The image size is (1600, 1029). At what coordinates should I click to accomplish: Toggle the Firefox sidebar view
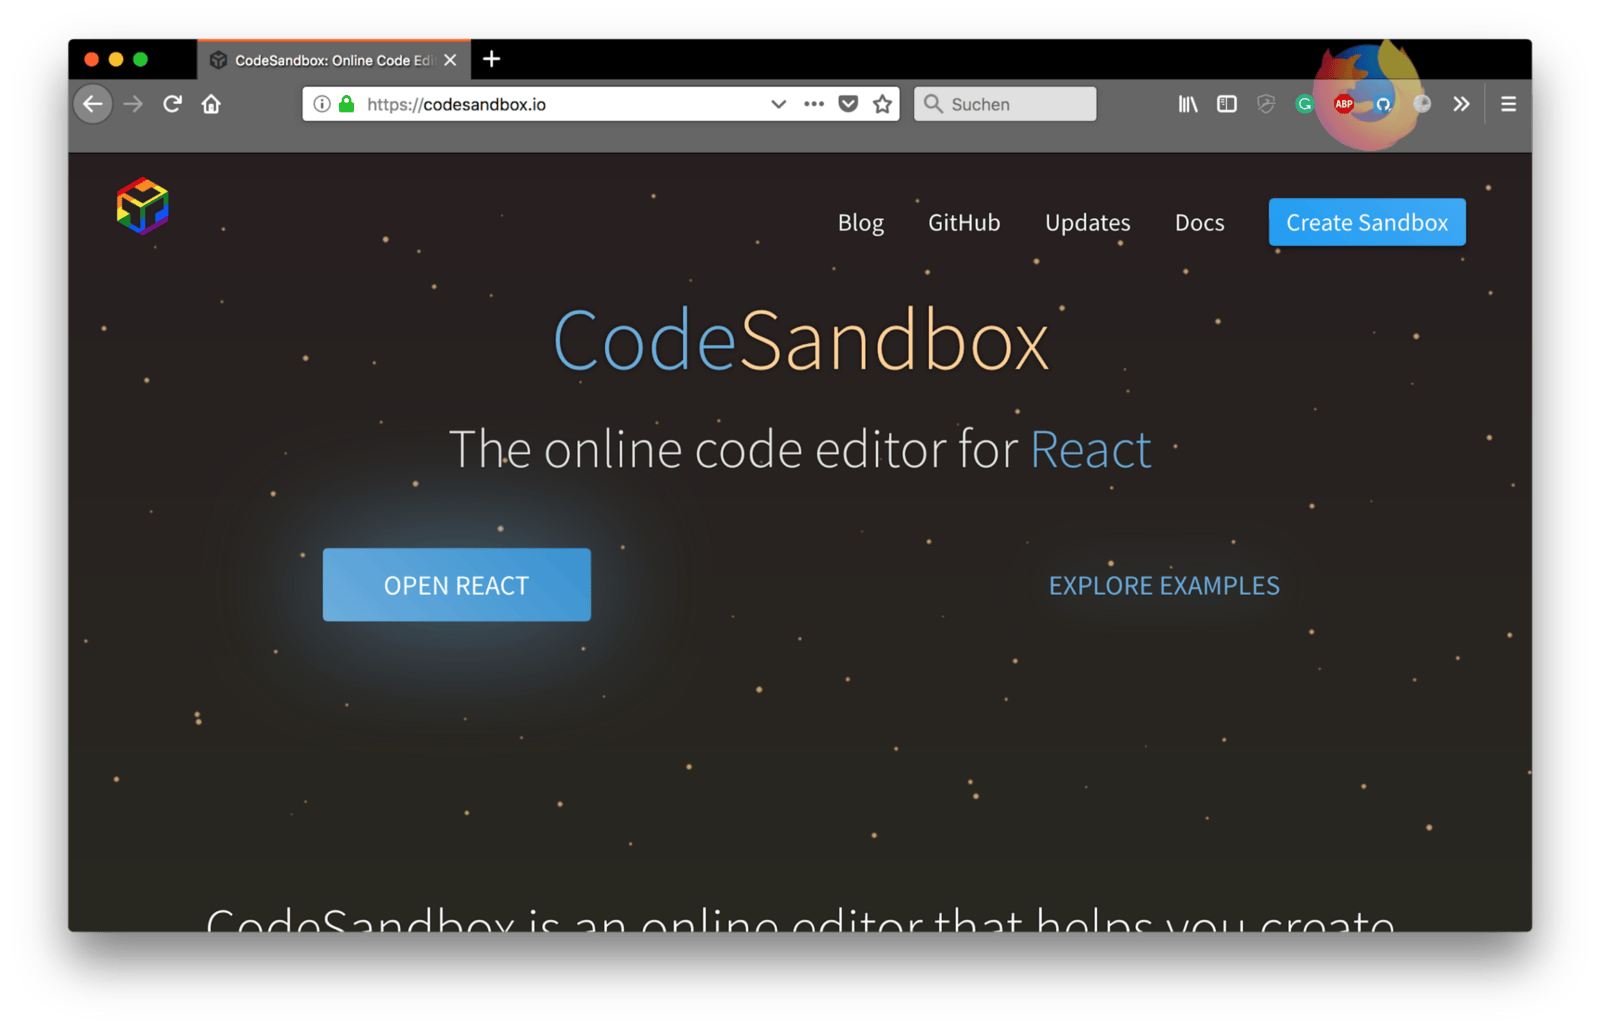click(1227, 104)
